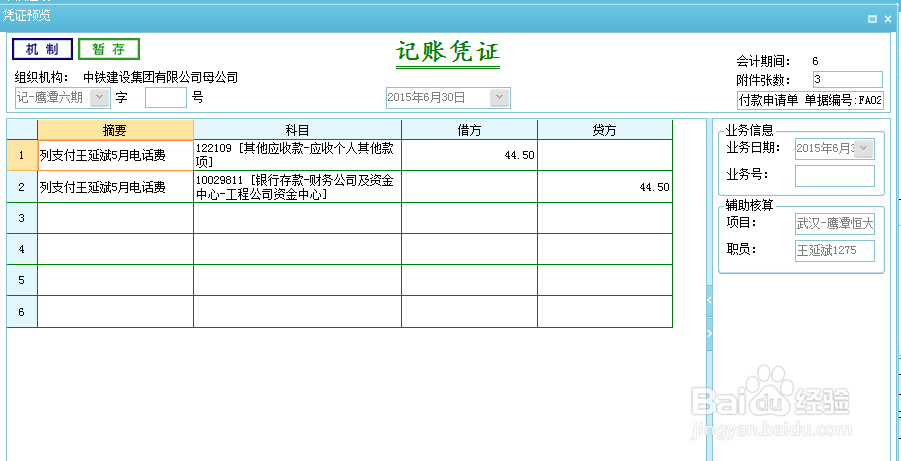Click the 项目 field 武汉-鹰潭恒大

[834, 224]
